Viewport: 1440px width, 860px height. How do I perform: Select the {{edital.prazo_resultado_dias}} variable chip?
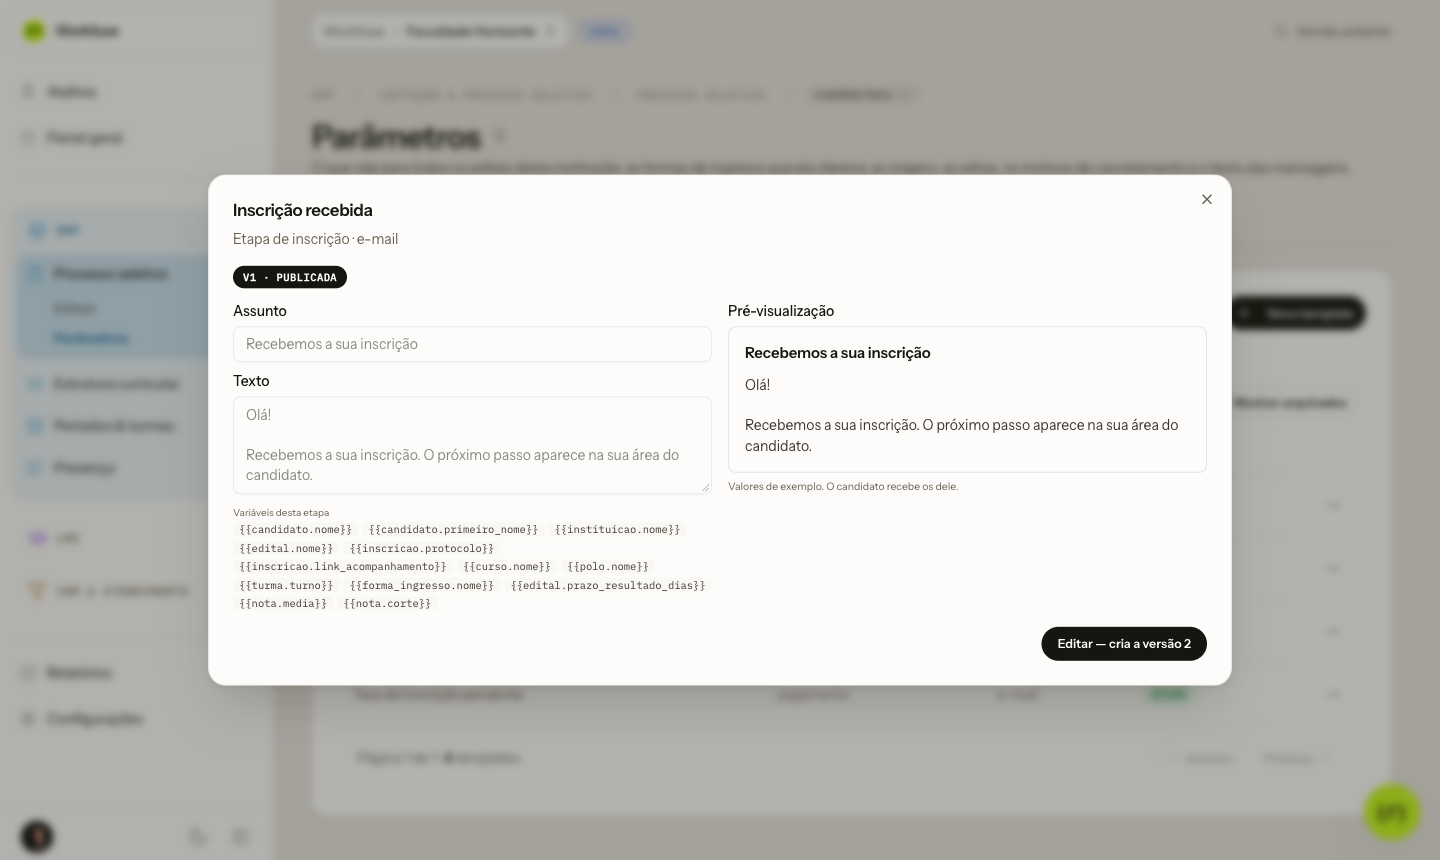(x=608, y=586)
